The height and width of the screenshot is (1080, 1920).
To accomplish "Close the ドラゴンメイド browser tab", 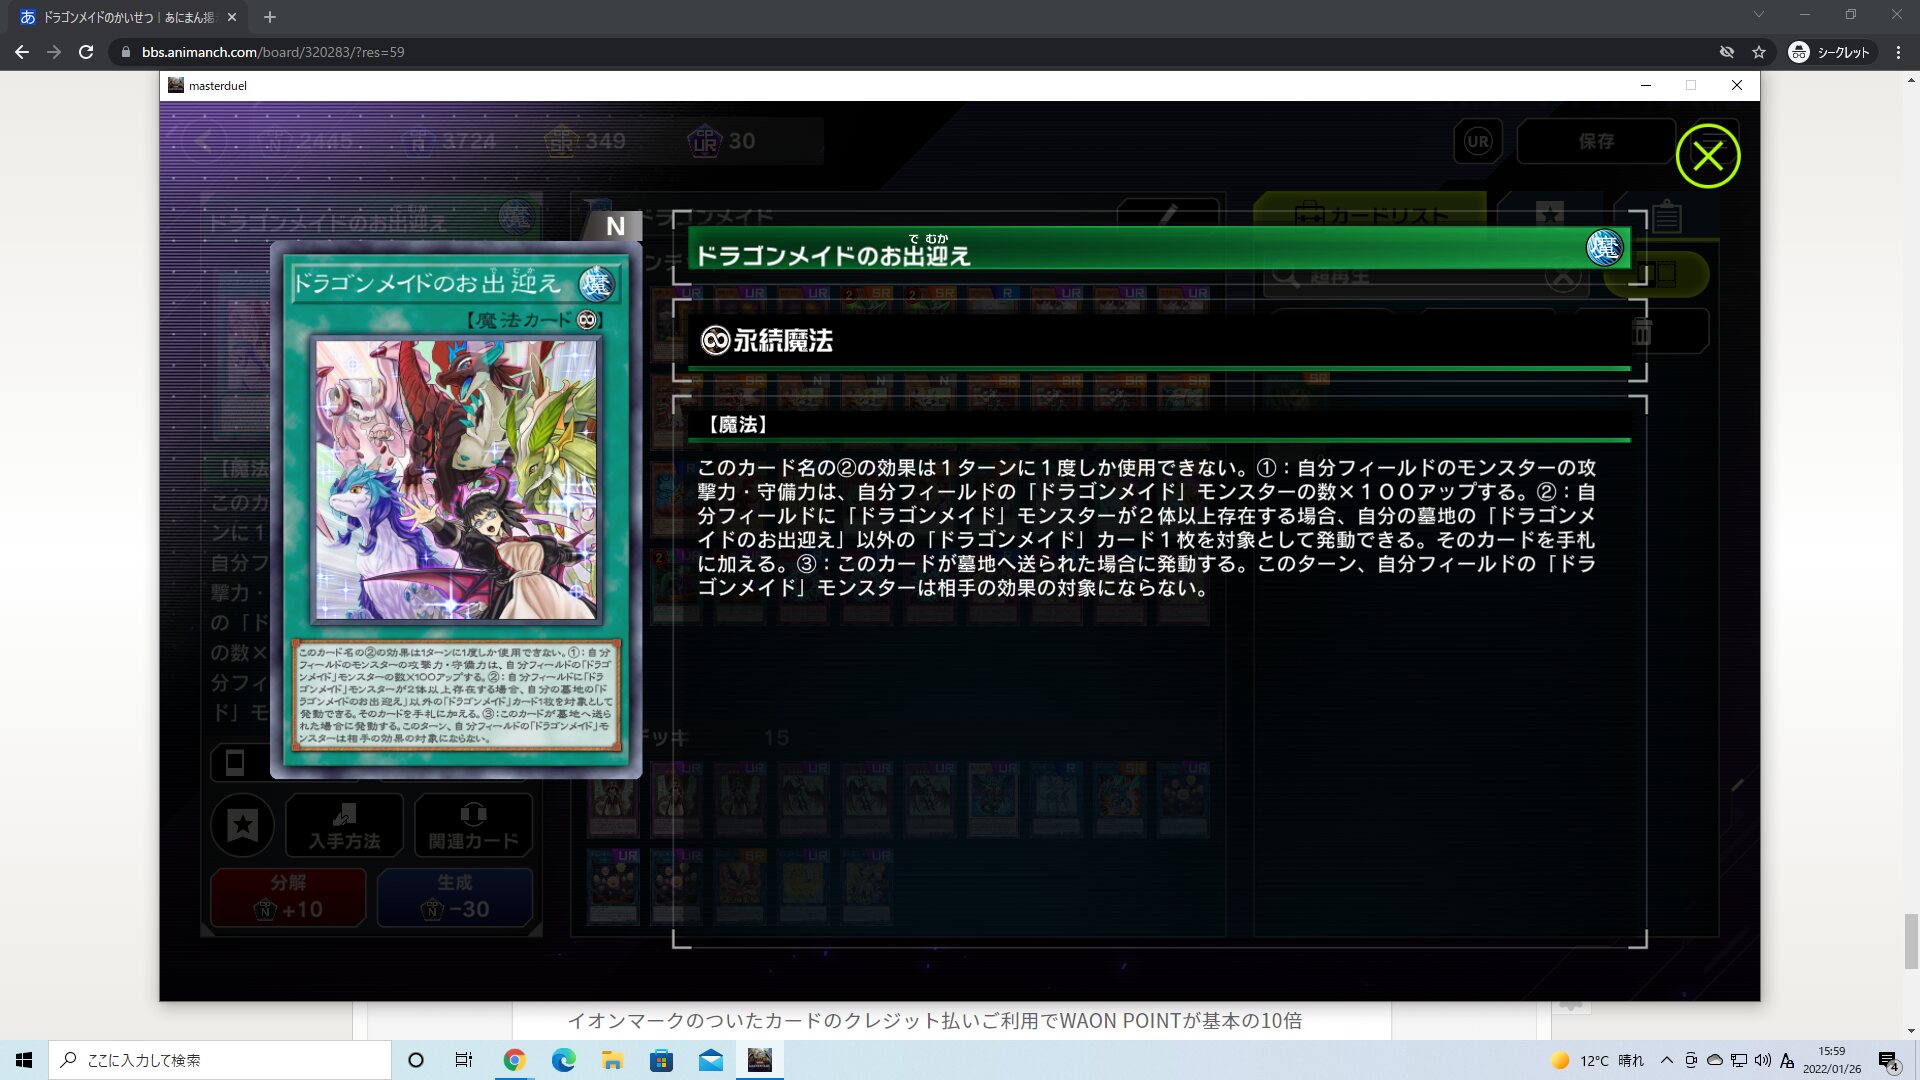I will pos(232,17).
